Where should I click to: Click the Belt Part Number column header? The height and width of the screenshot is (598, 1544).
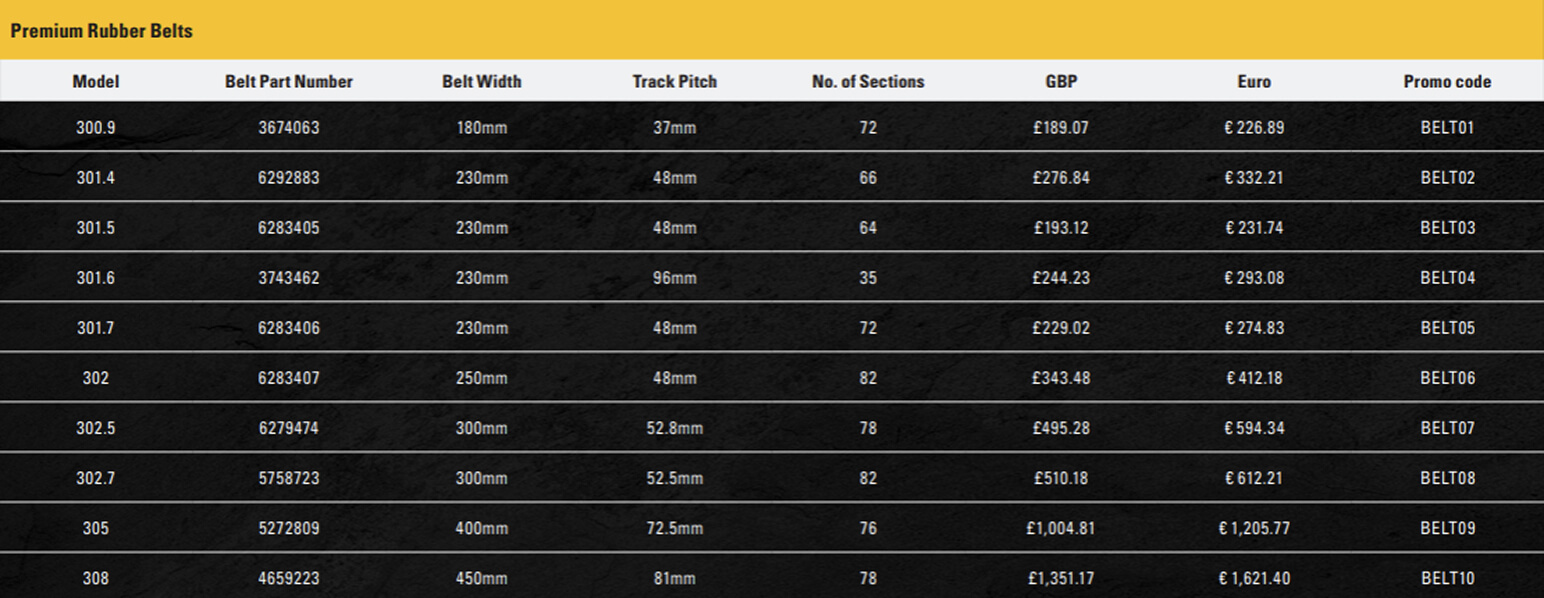tap(289, 82)
